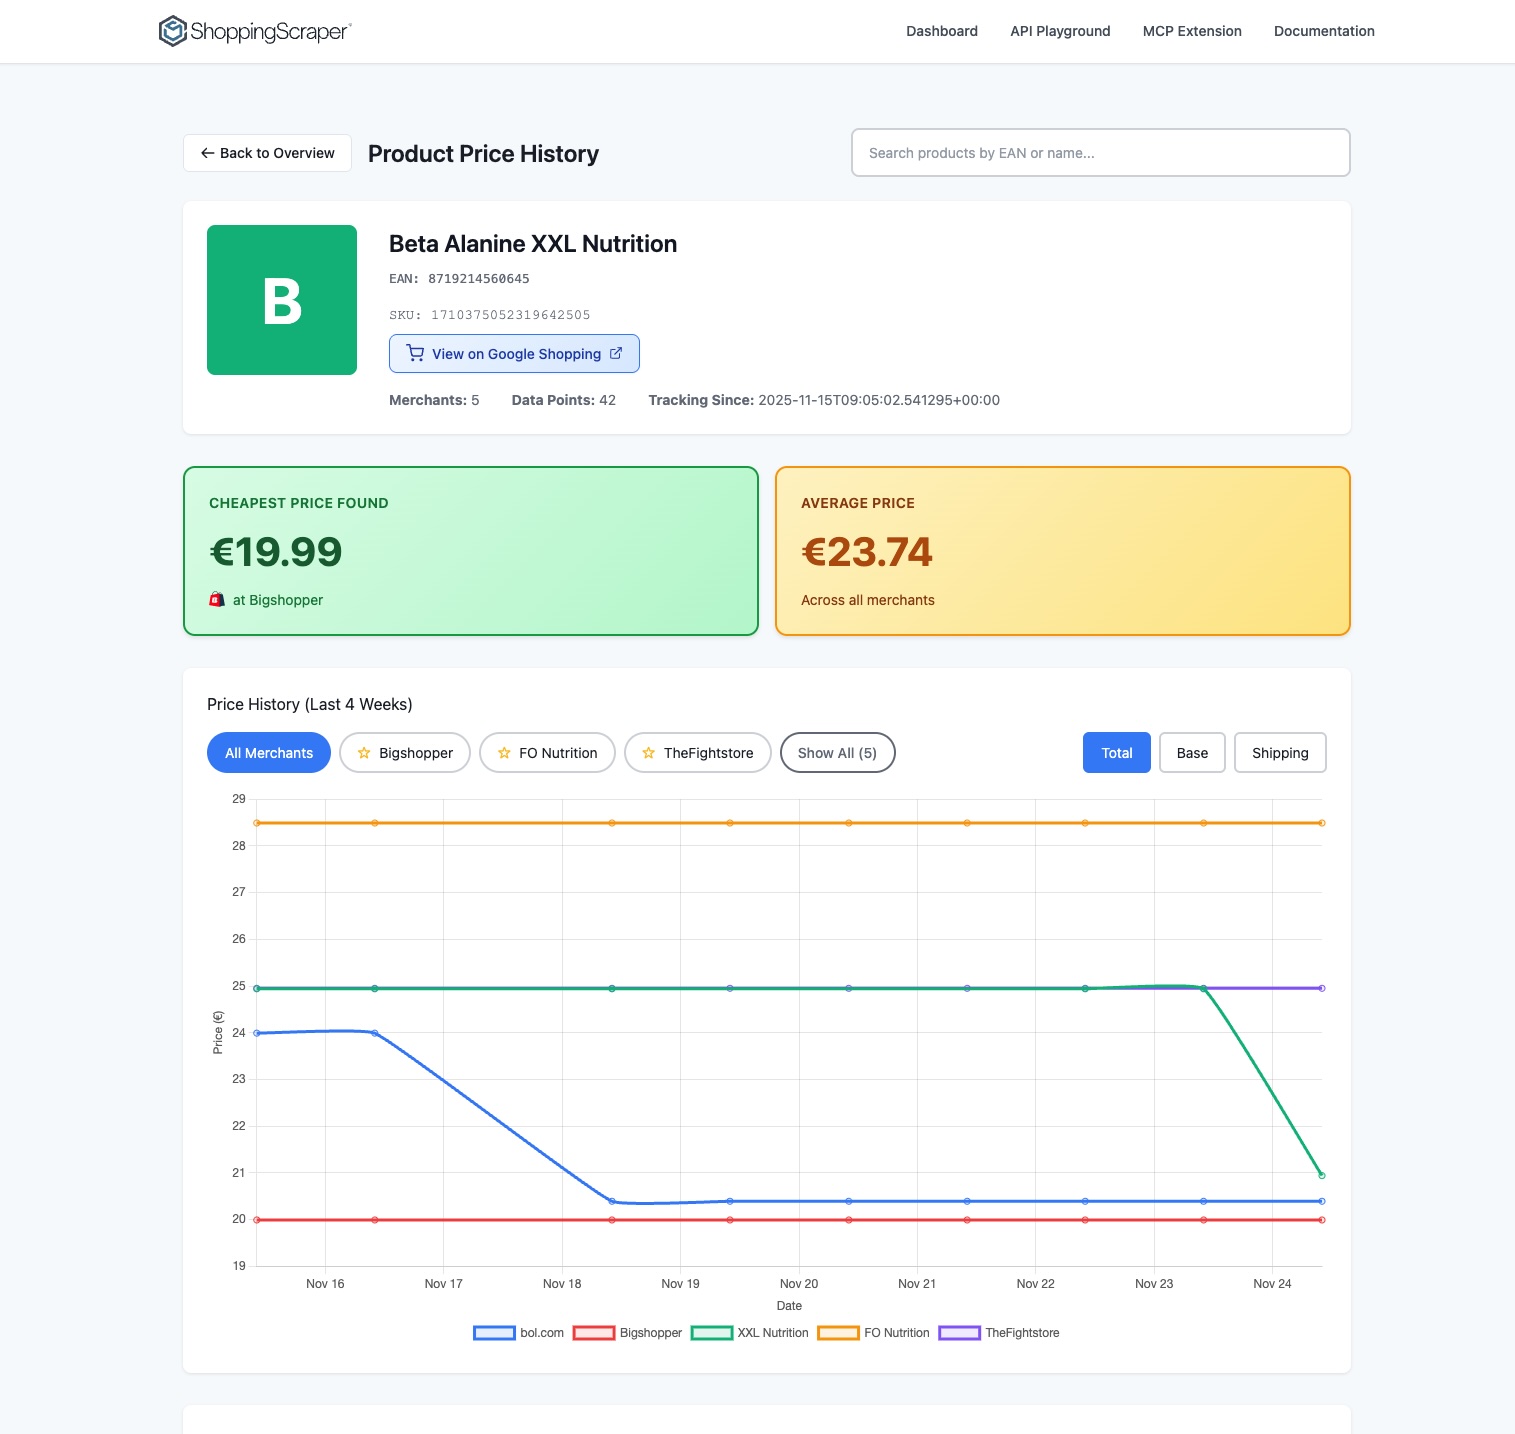Click the Beta Alanine XXL Nutrition title
This screenshot has width=1515, height=1434.
533,244
